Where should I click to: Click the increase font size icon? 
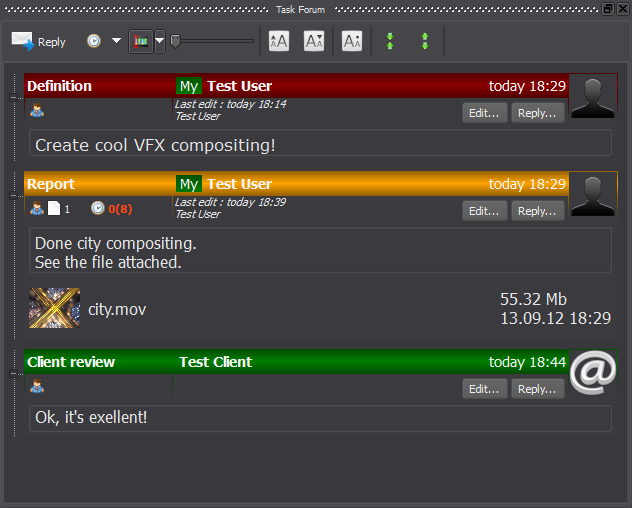point(279,41)
